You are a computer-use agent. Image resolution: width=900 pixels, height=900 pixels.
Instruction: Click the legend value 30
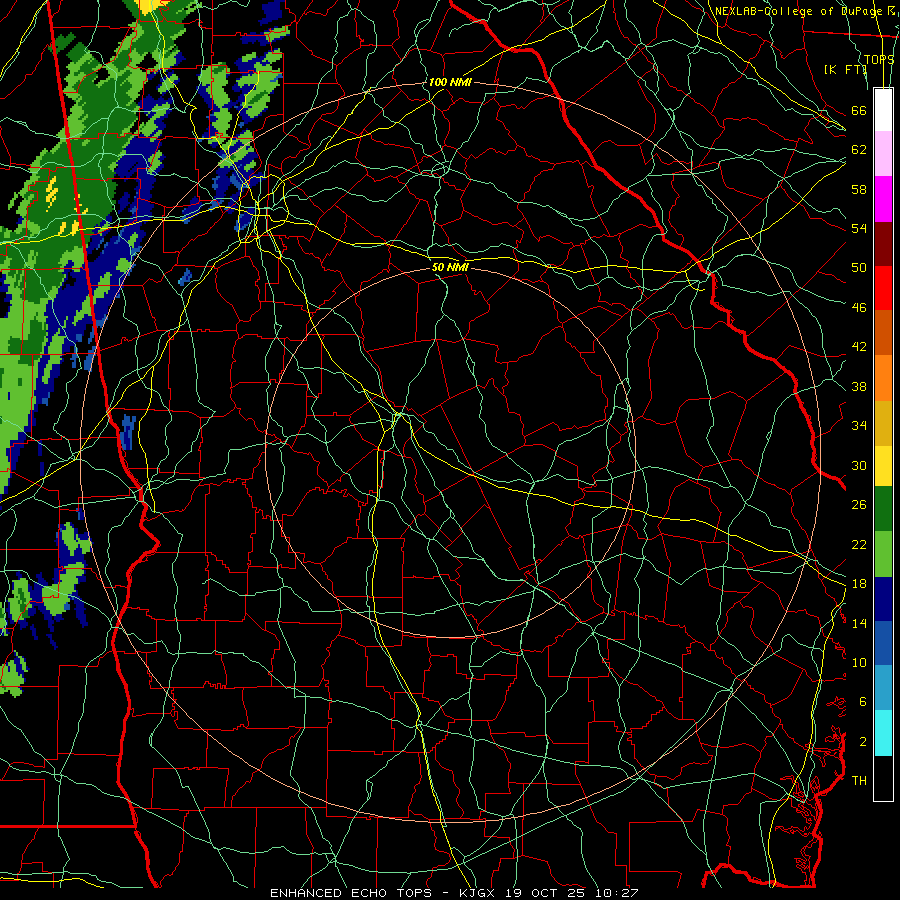tap(859, 465)
